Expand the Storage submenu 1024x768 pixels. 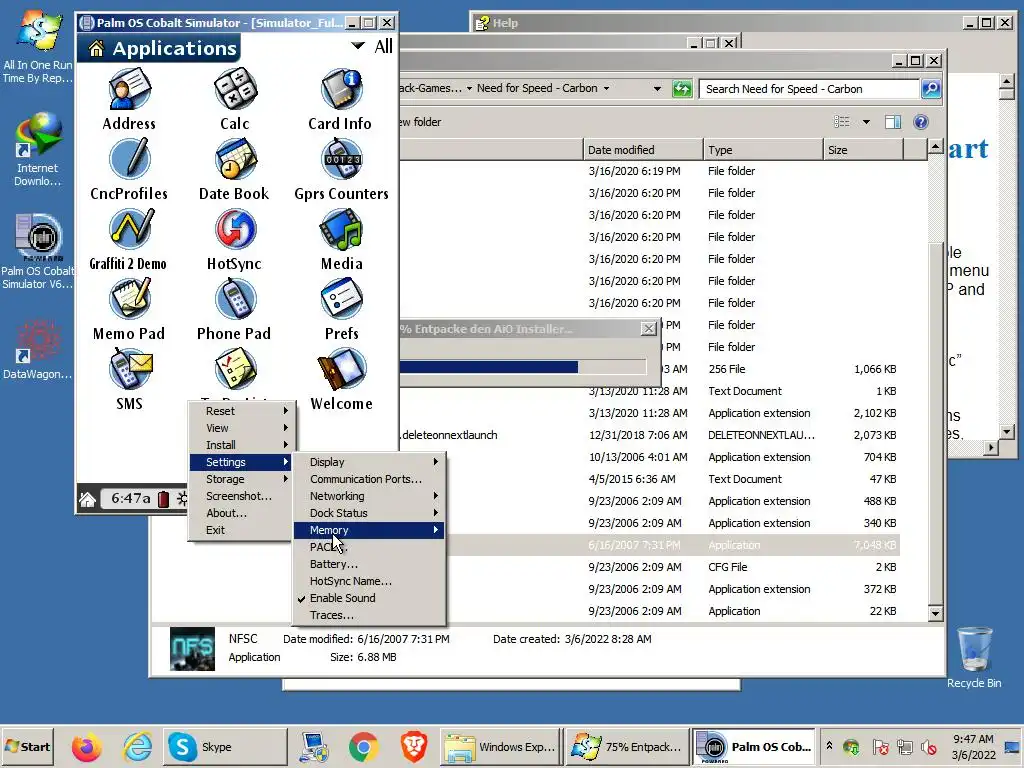click(240, 479)
